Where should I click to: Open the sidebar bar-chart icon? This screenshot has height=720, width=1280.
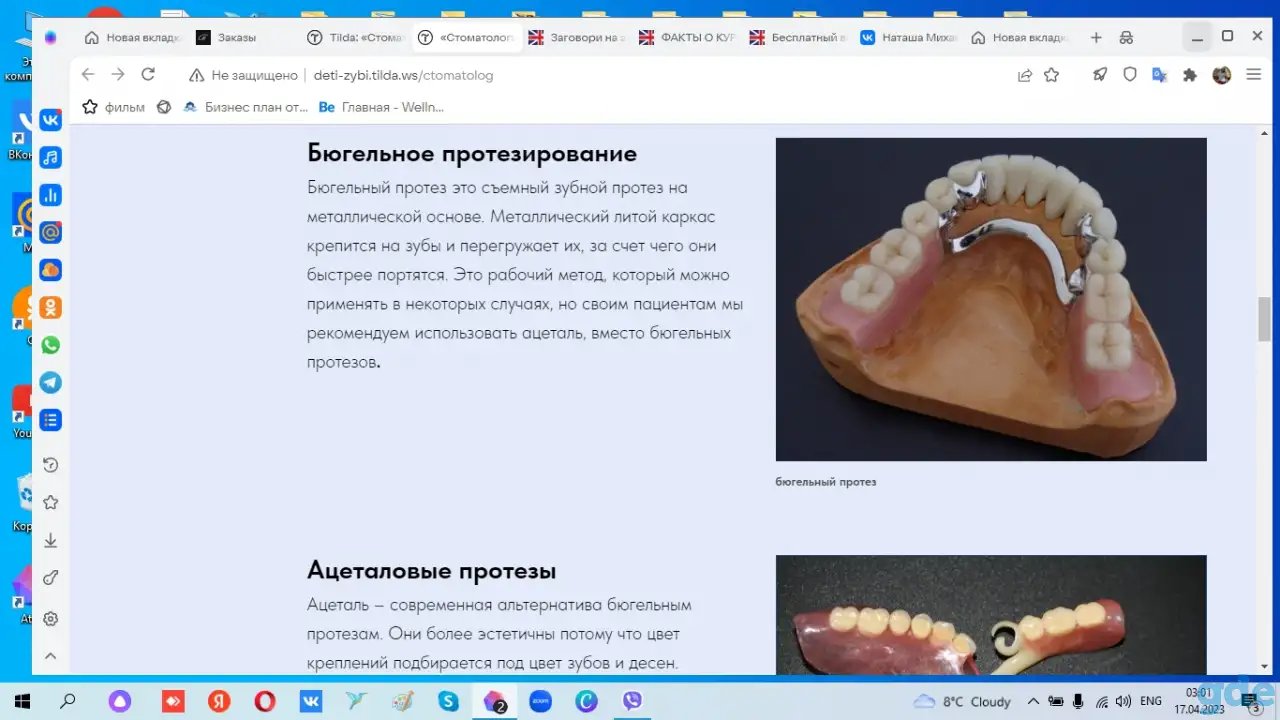click(50, 195)
